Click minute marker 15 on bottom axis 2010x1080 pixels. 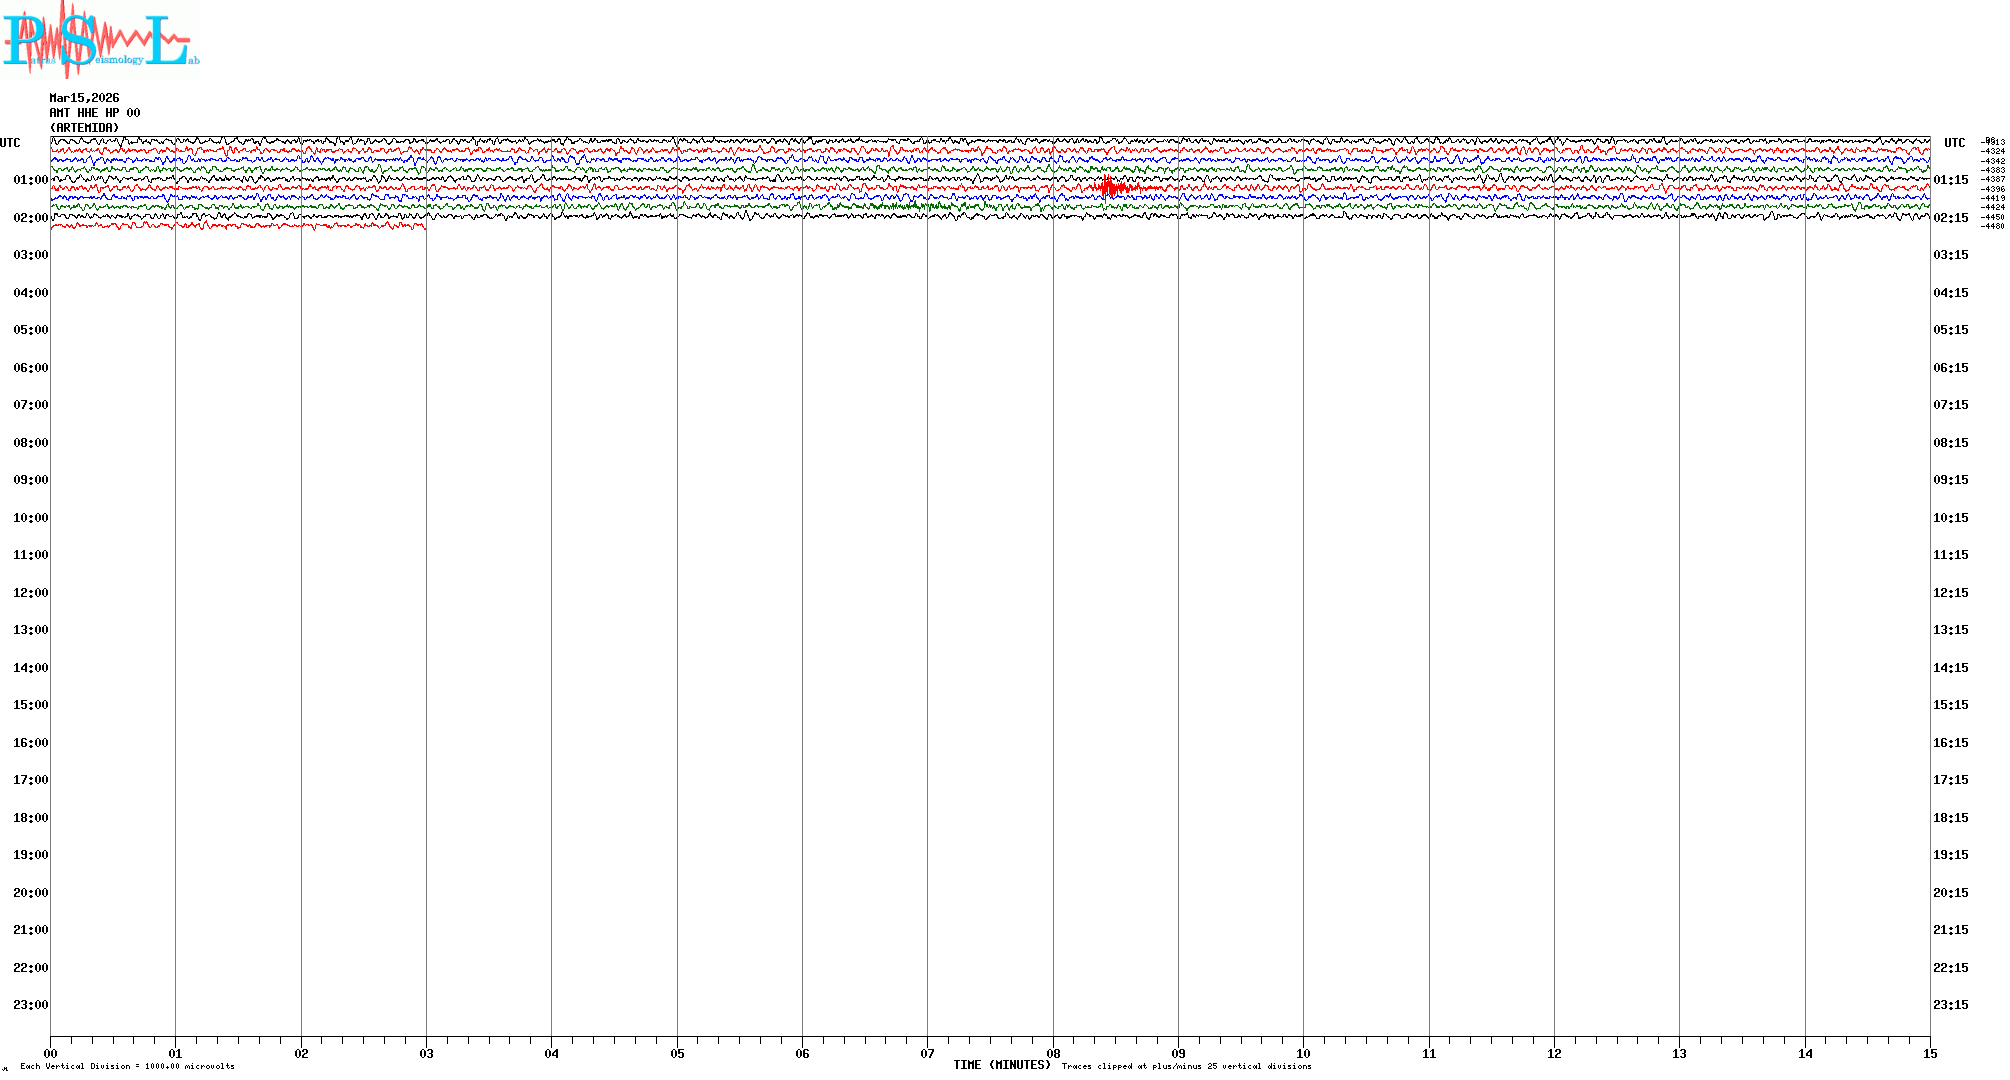(1930, 1054)
